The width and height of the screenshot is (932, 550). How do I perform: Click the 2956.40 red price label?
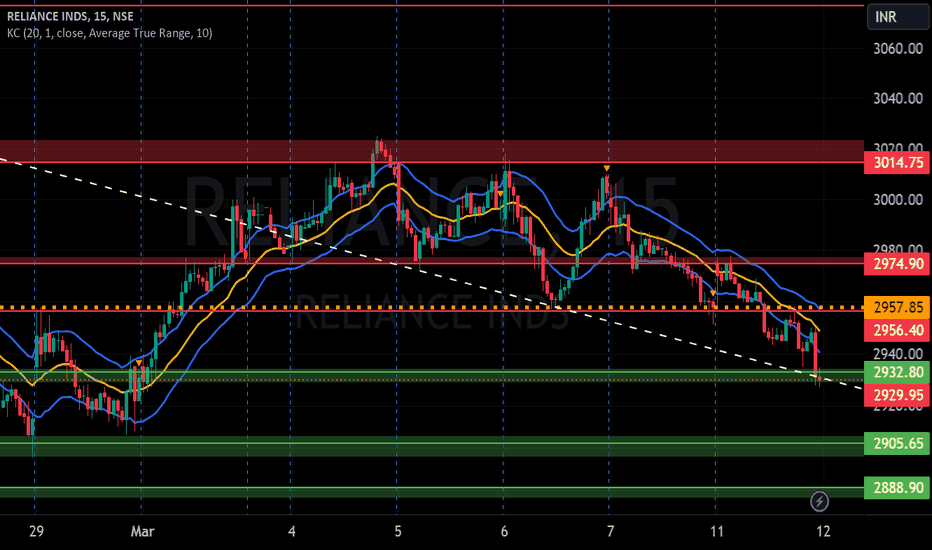pyautogui.click(x=898, y=330)
